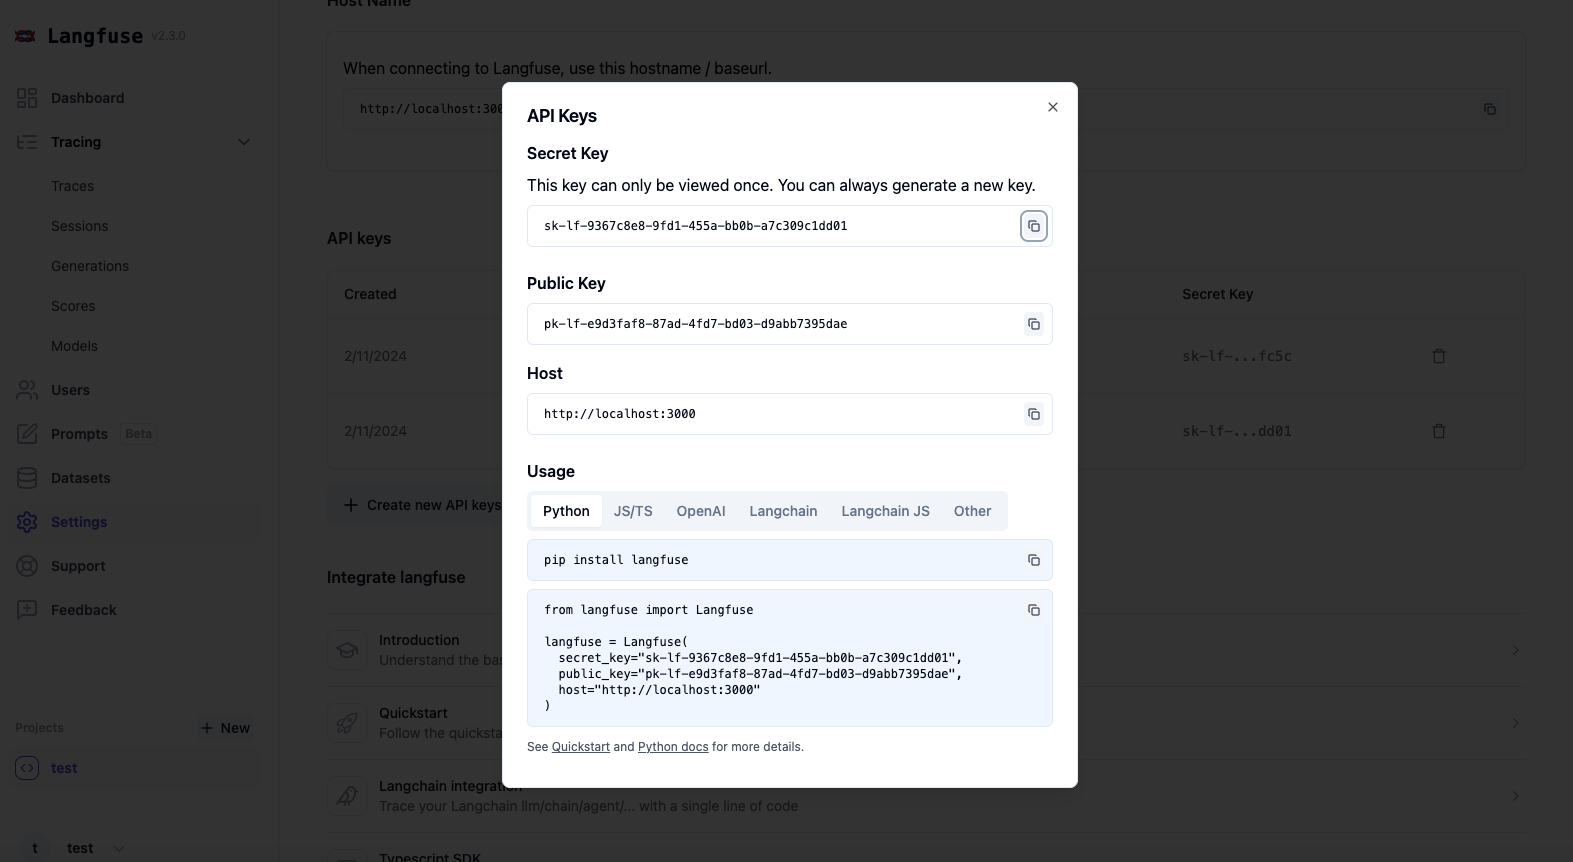Navigate to Scores in the sidebar
The width and height of the screenshot is (1573, 862).
[73, 306]
